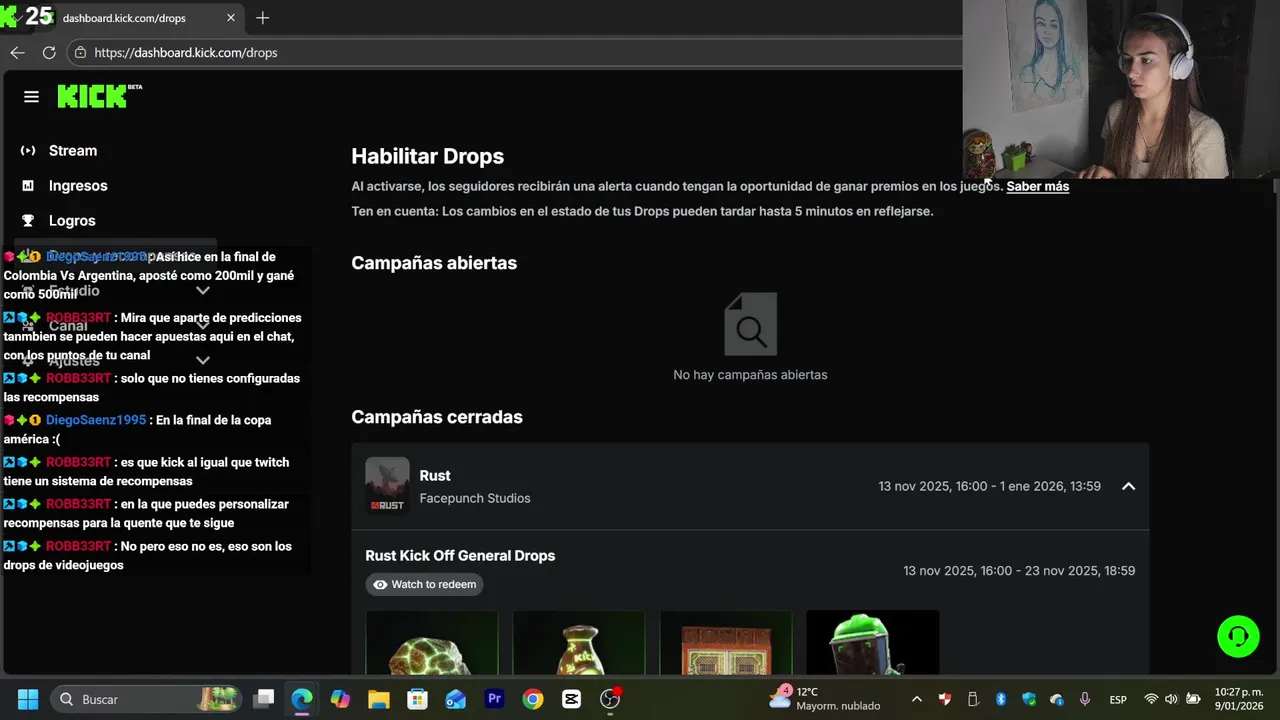This screenshot has width=1280, height=720.
Task: Open the volume speaker tray icon
Action: point(1171,699)
